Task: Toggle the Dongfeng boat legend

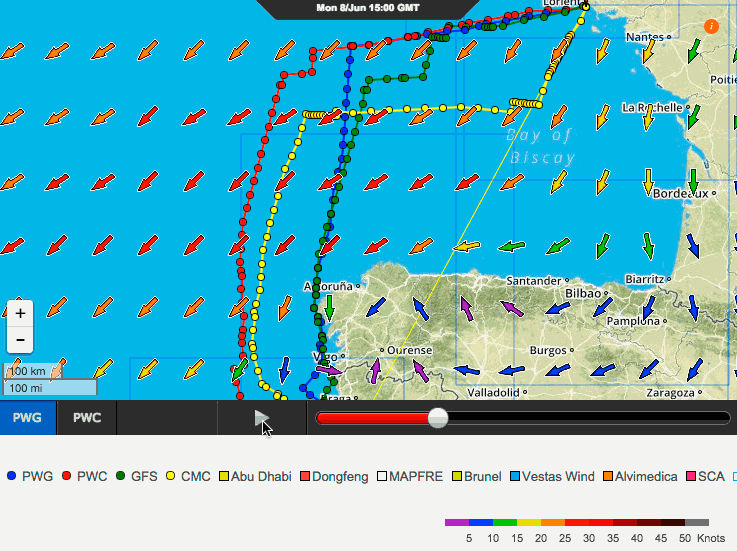Action: [334, 476]
